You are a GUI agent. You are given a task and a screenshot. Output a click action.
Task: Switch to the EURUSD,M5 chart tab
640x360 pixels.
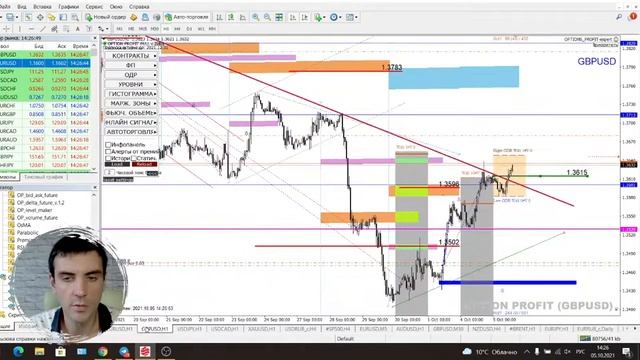(373, 329)
